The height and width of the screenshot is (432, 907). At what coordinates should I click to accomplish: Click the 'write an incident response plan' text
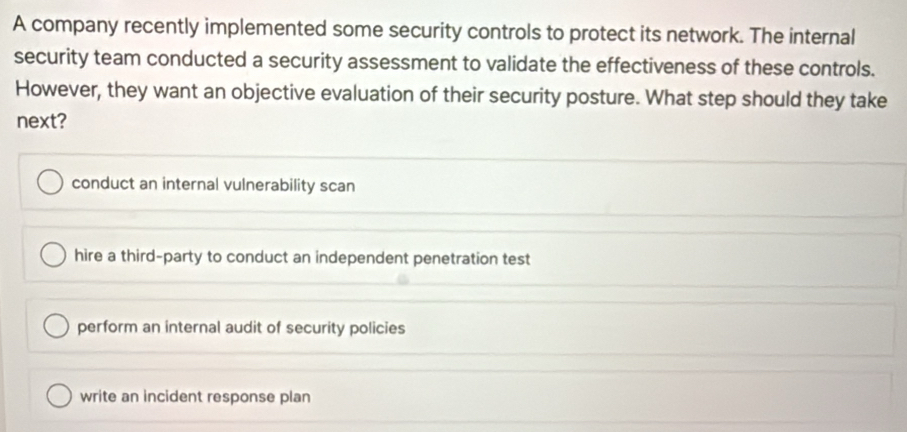[195, 395]
